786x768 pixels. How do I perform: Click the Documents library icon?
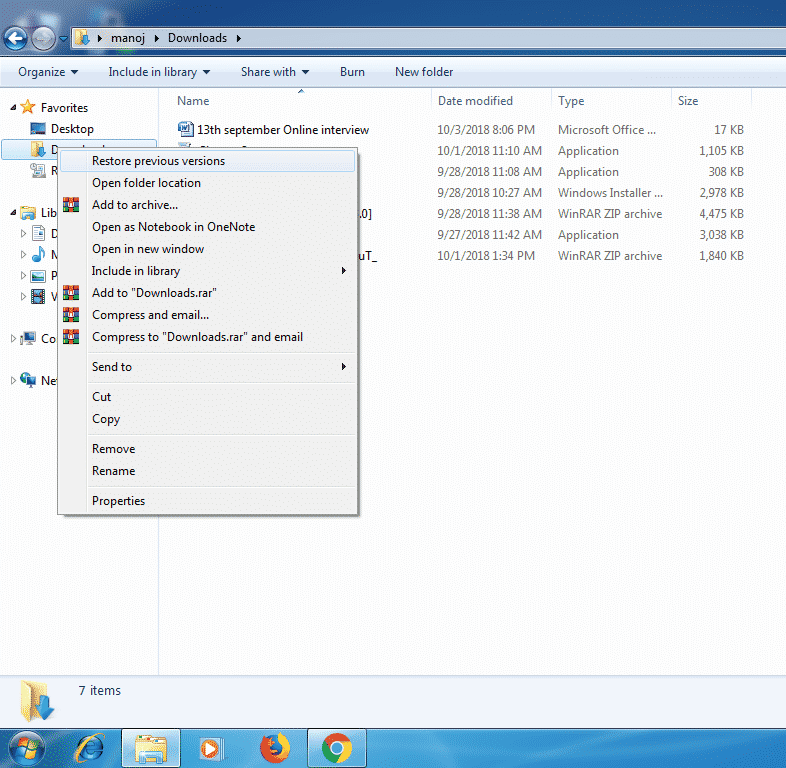coord(38,233)
